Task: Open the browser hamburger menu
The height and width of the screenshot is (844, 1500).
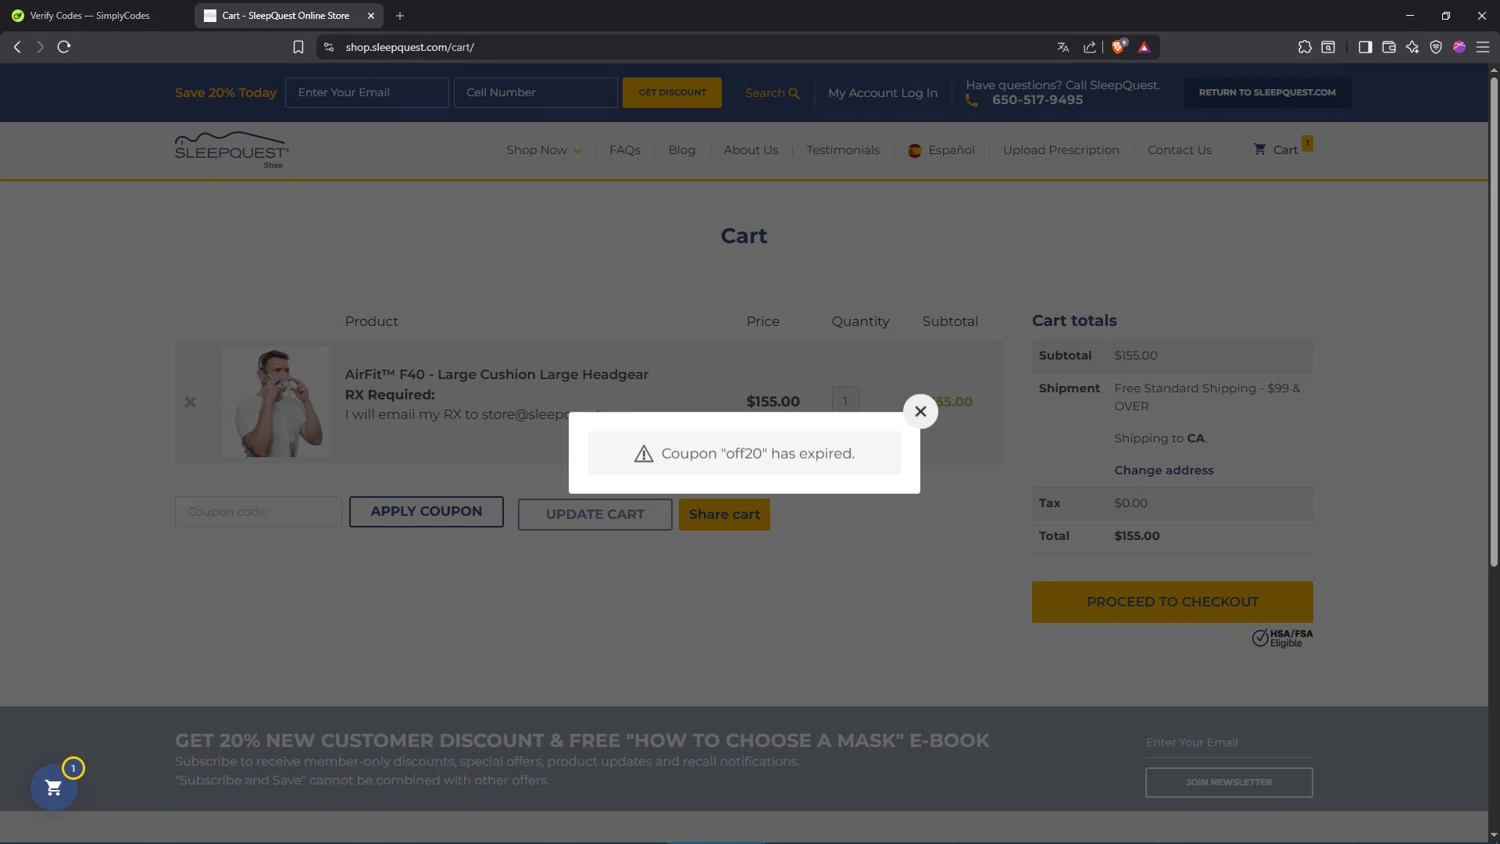Action: 1483,47
